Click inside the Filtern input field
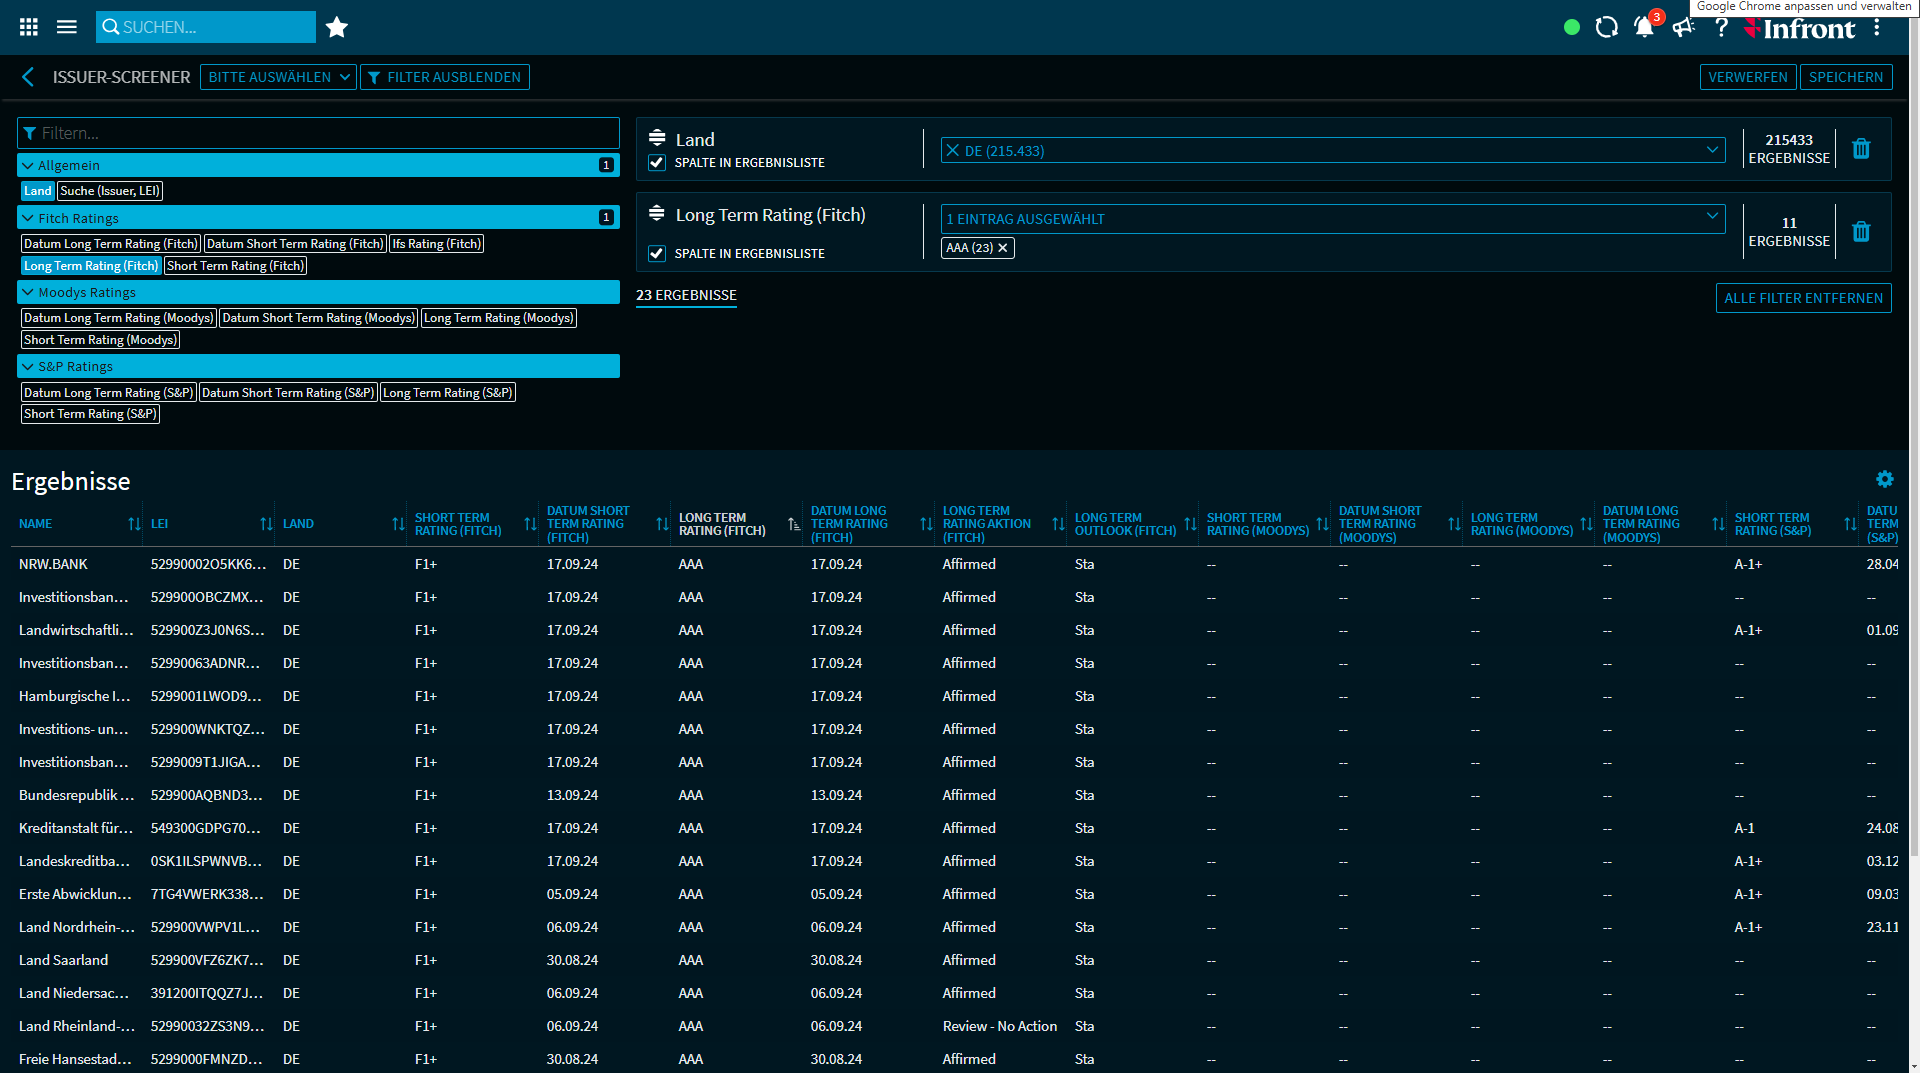The height and width of the screenshot is (1073, 1920). (x=318, y=132)
